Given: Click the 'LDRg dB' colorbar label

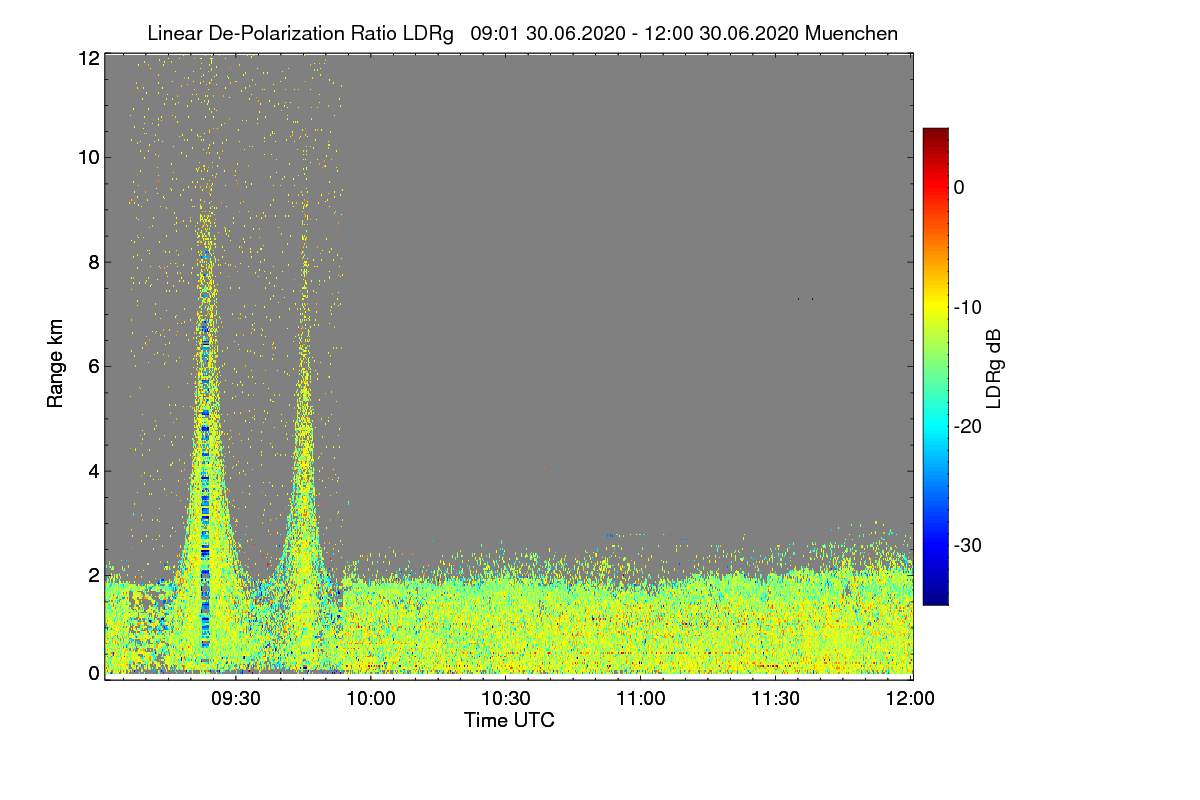Looking at the screenshot, I should coord(994,368).
